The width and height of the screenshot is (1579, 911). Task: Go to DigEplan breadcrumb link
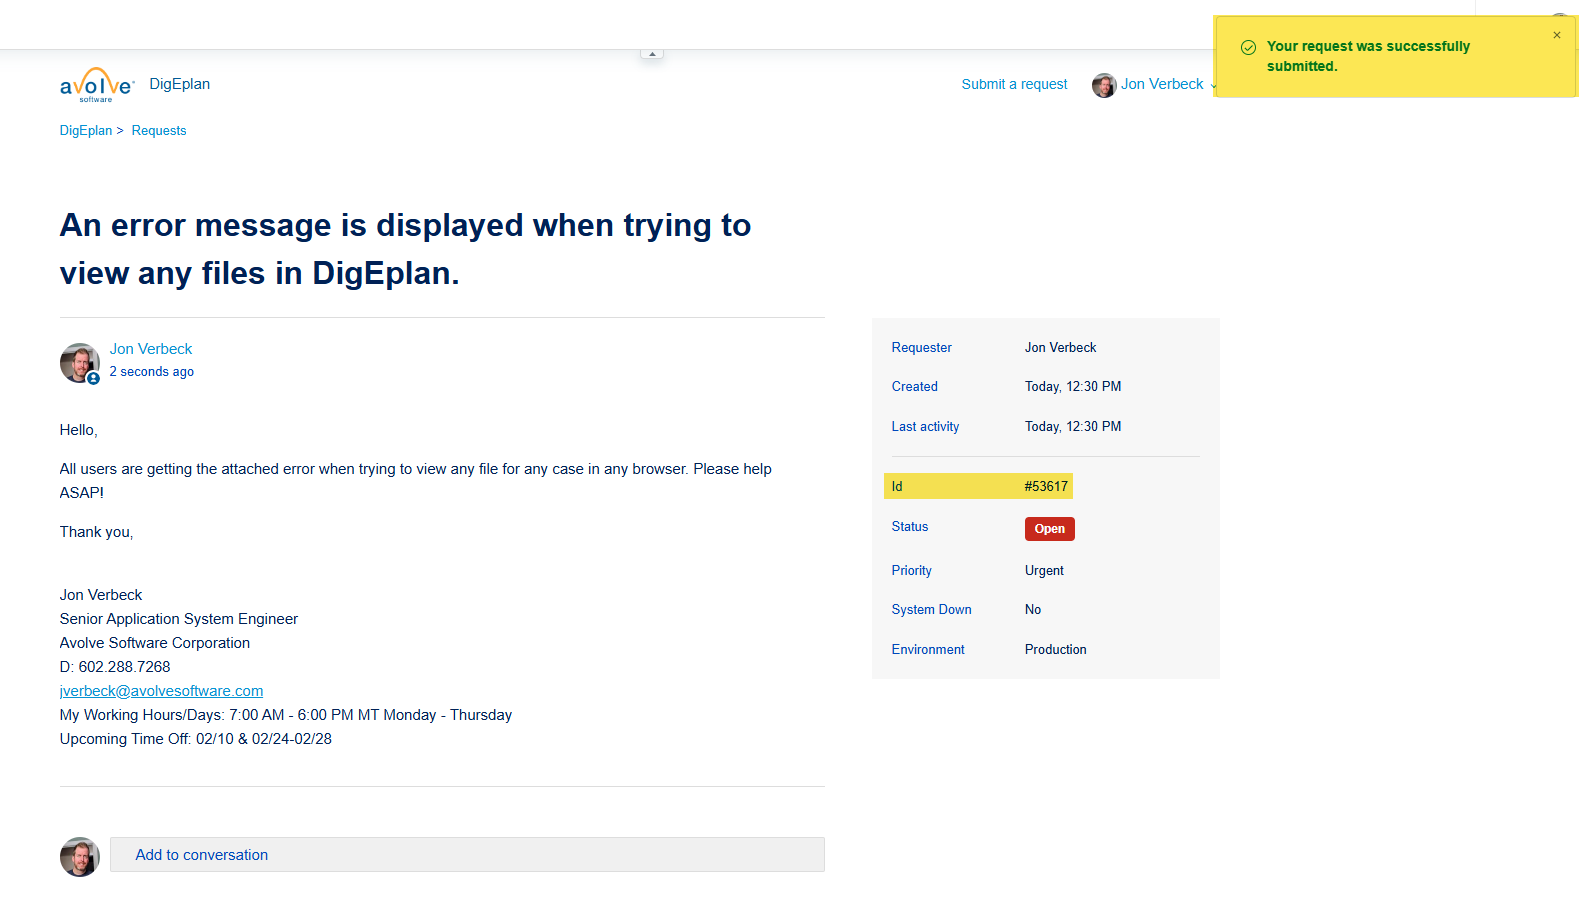pyautogui.click(x=86, y=131)
